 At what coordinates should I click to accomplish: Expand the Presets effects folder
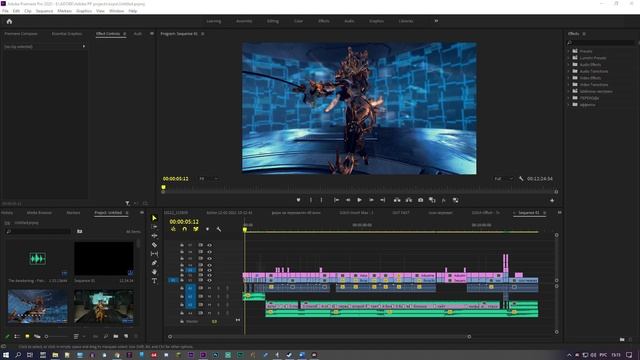click(x=569, y=51)
